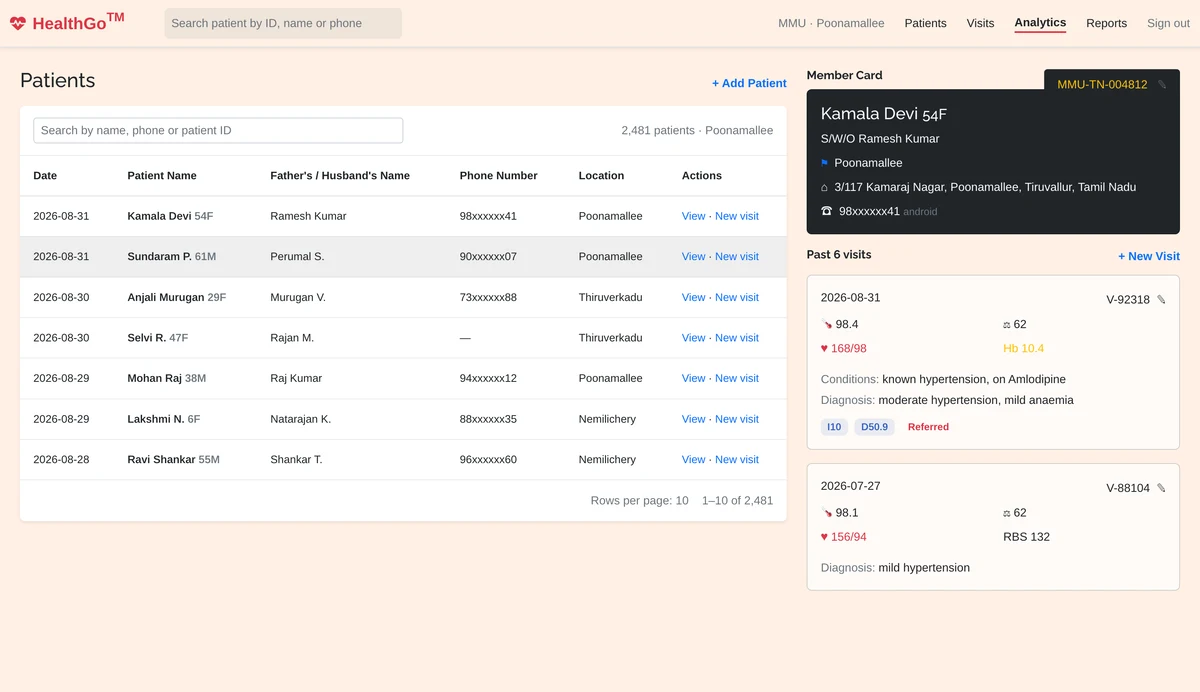View Mohan Raj patient record
The height and width of the screenshot is (692, 1200).
(x=693, y=378)
